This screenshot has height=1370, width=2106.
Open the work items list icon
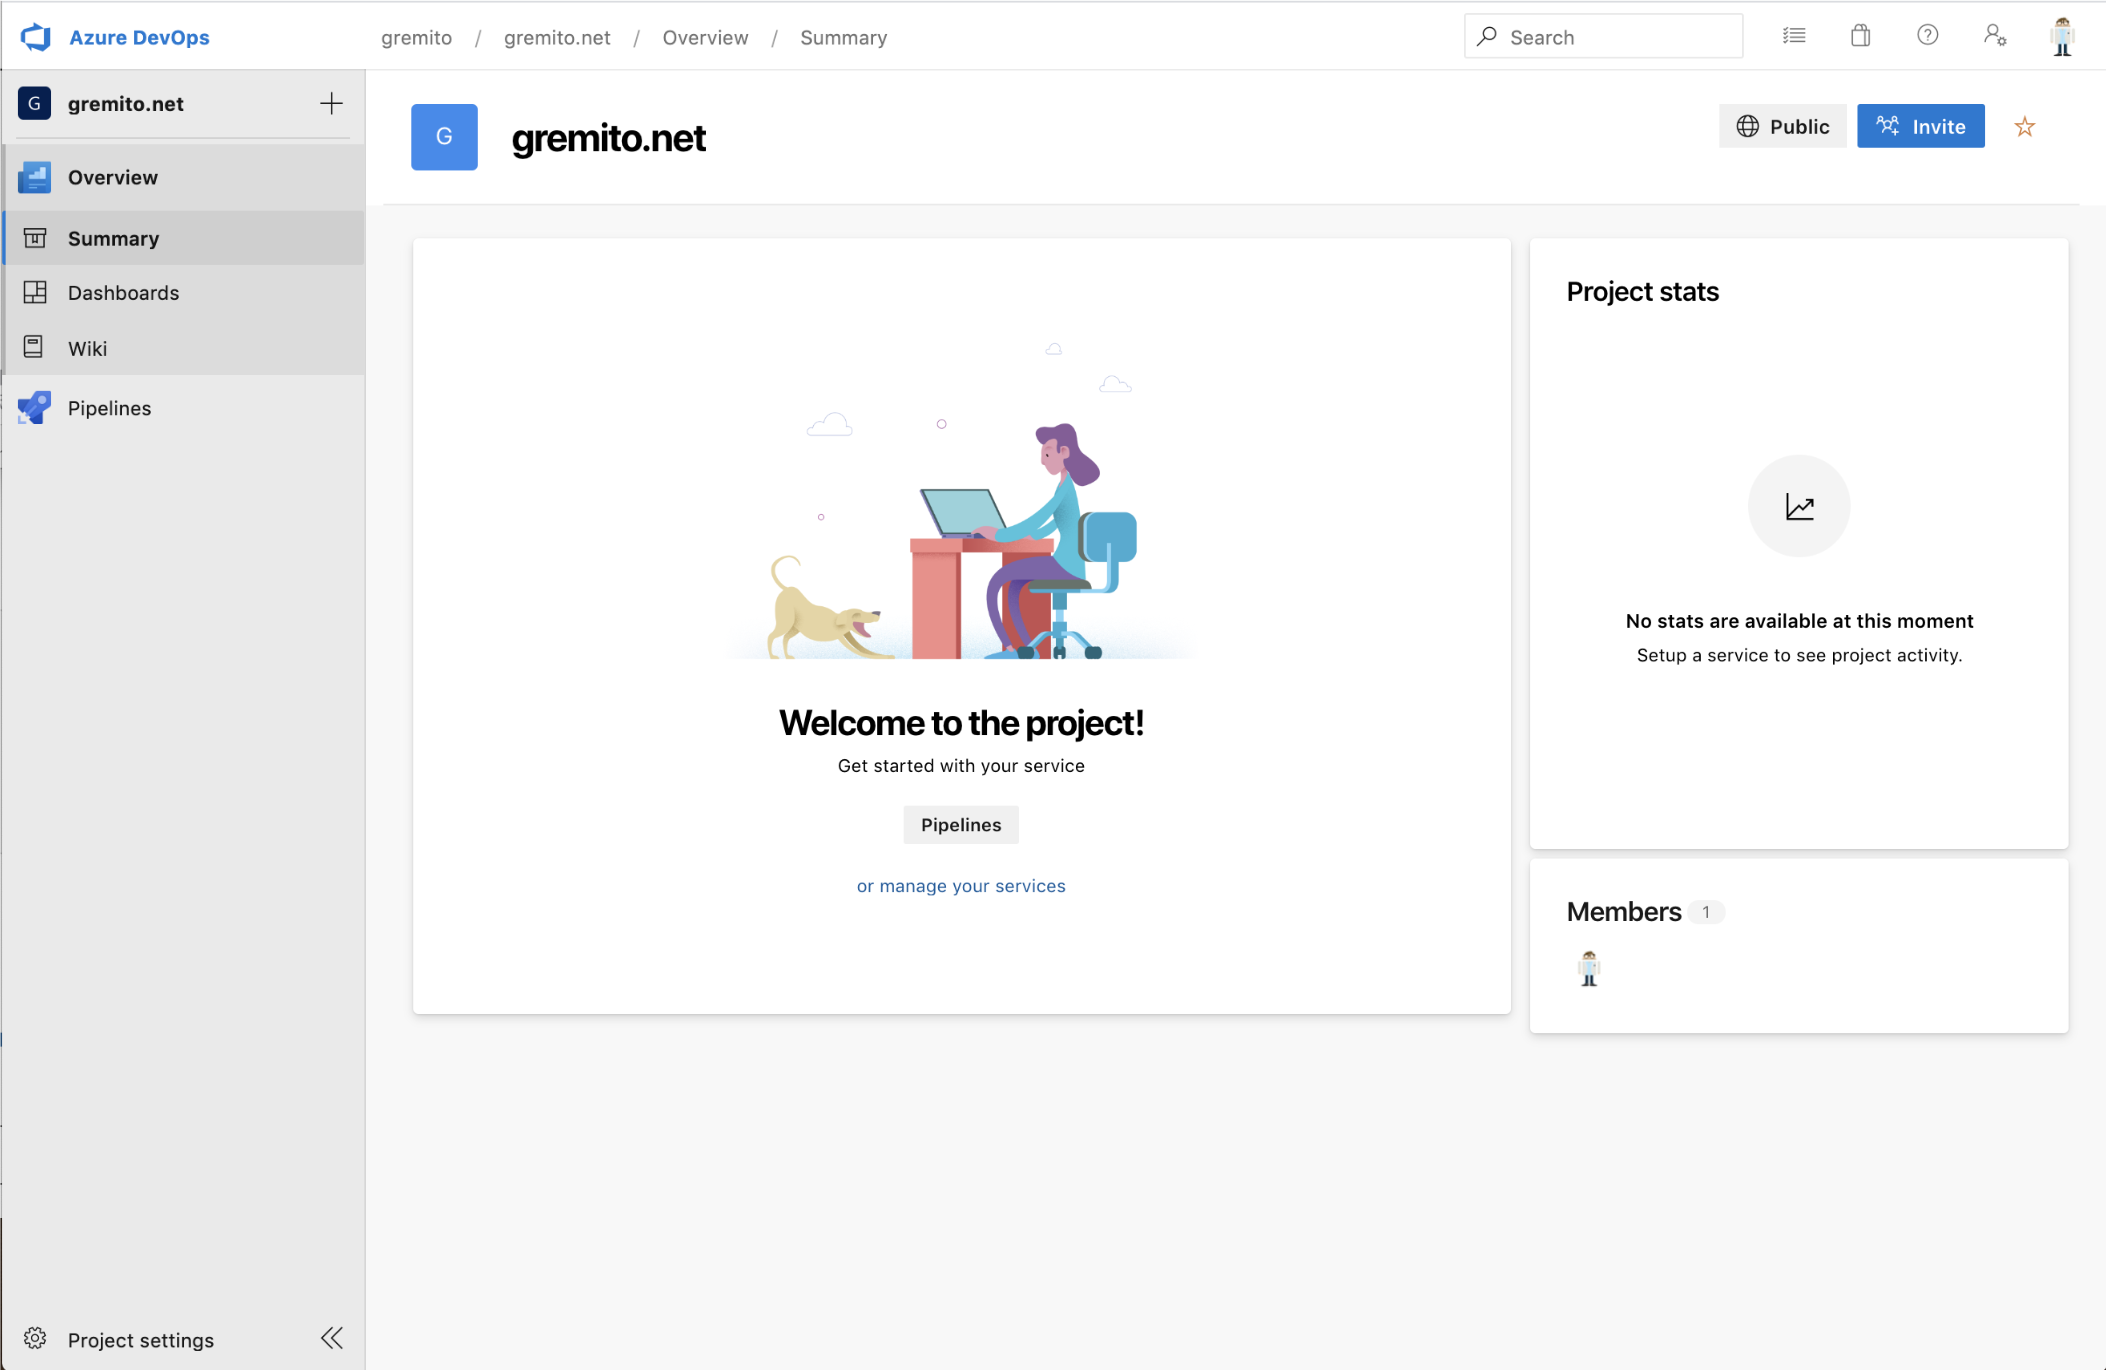[1794, 36]
